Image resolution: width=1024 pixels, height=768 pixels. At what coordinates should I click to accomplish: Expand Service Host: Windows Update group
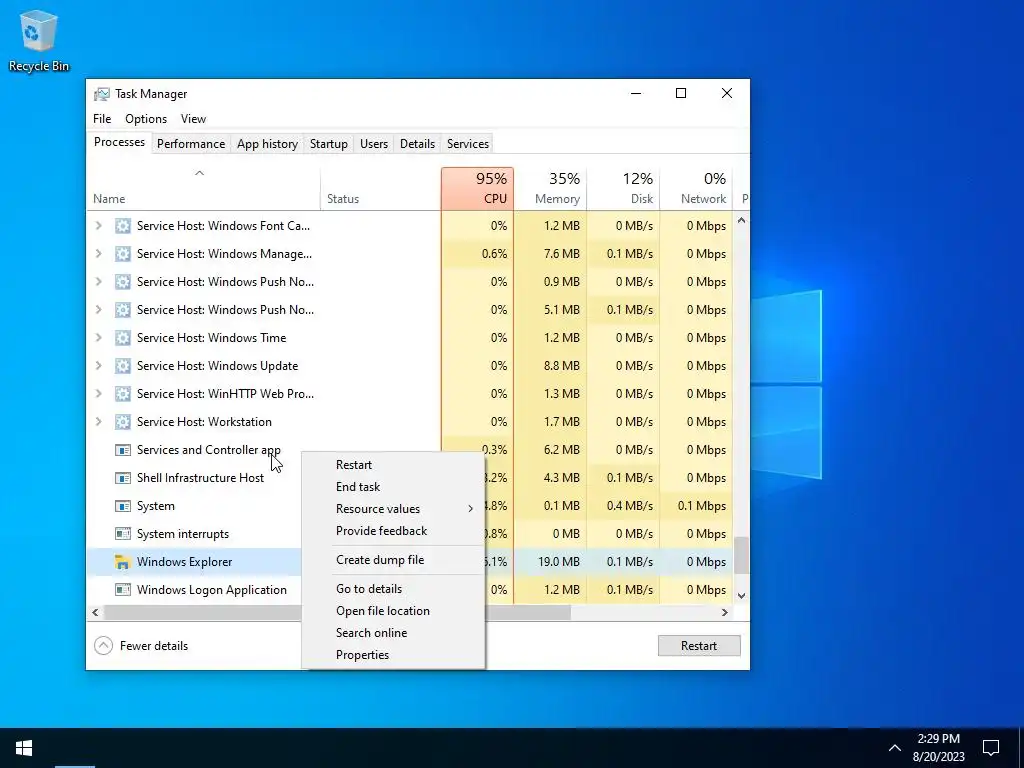pyautogui.click(x=99, y=366)
